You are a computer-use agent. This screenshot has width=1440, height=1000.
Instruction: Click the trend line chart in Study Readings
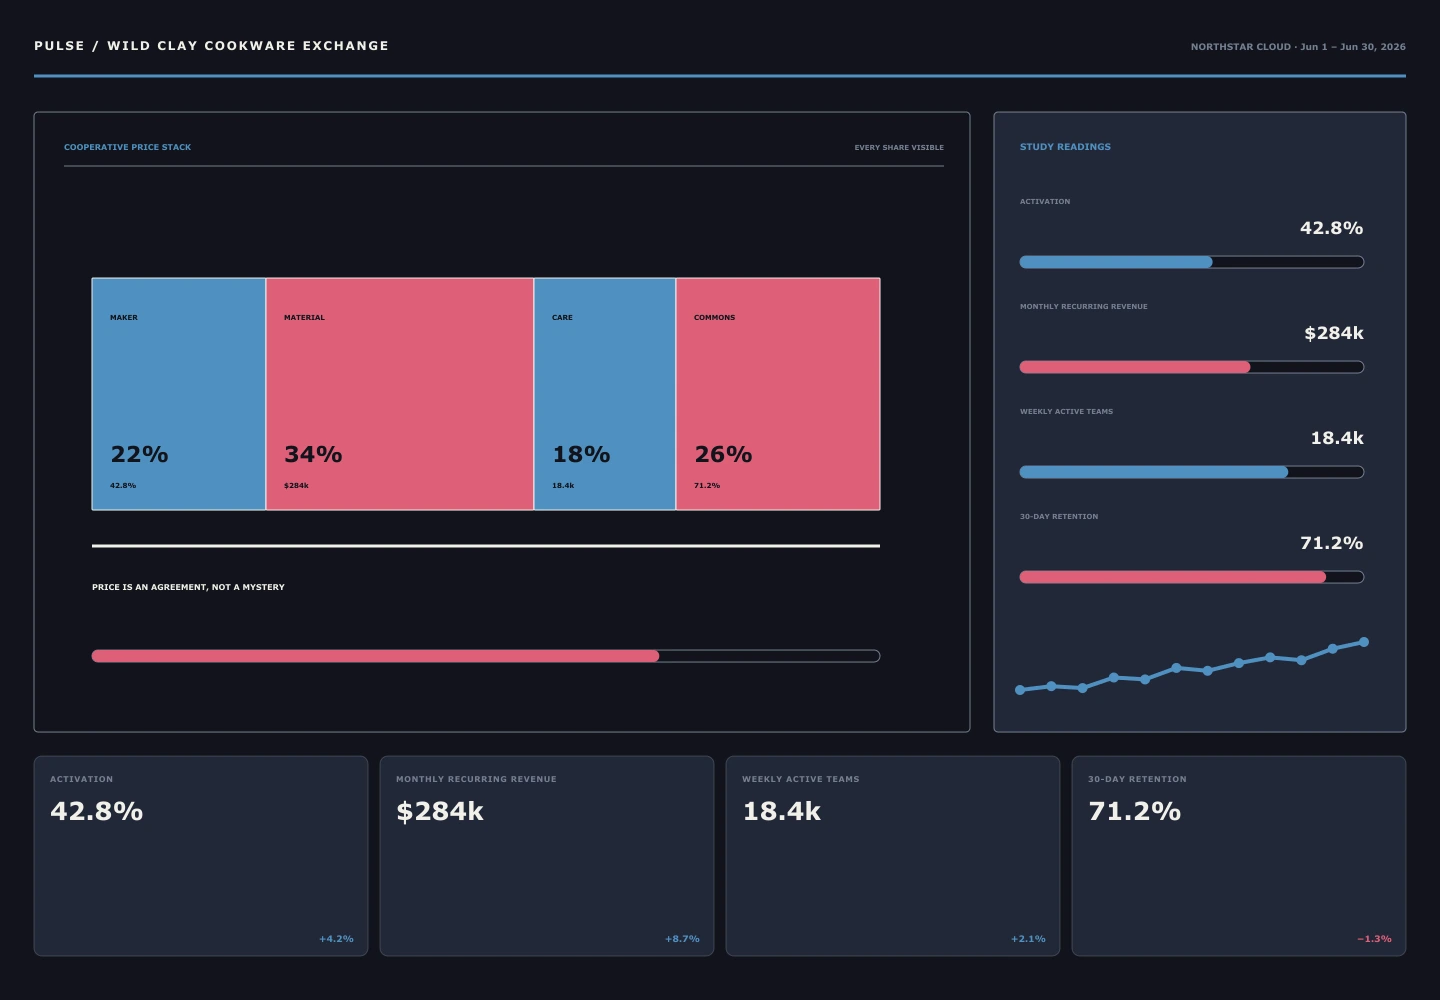1192,666
